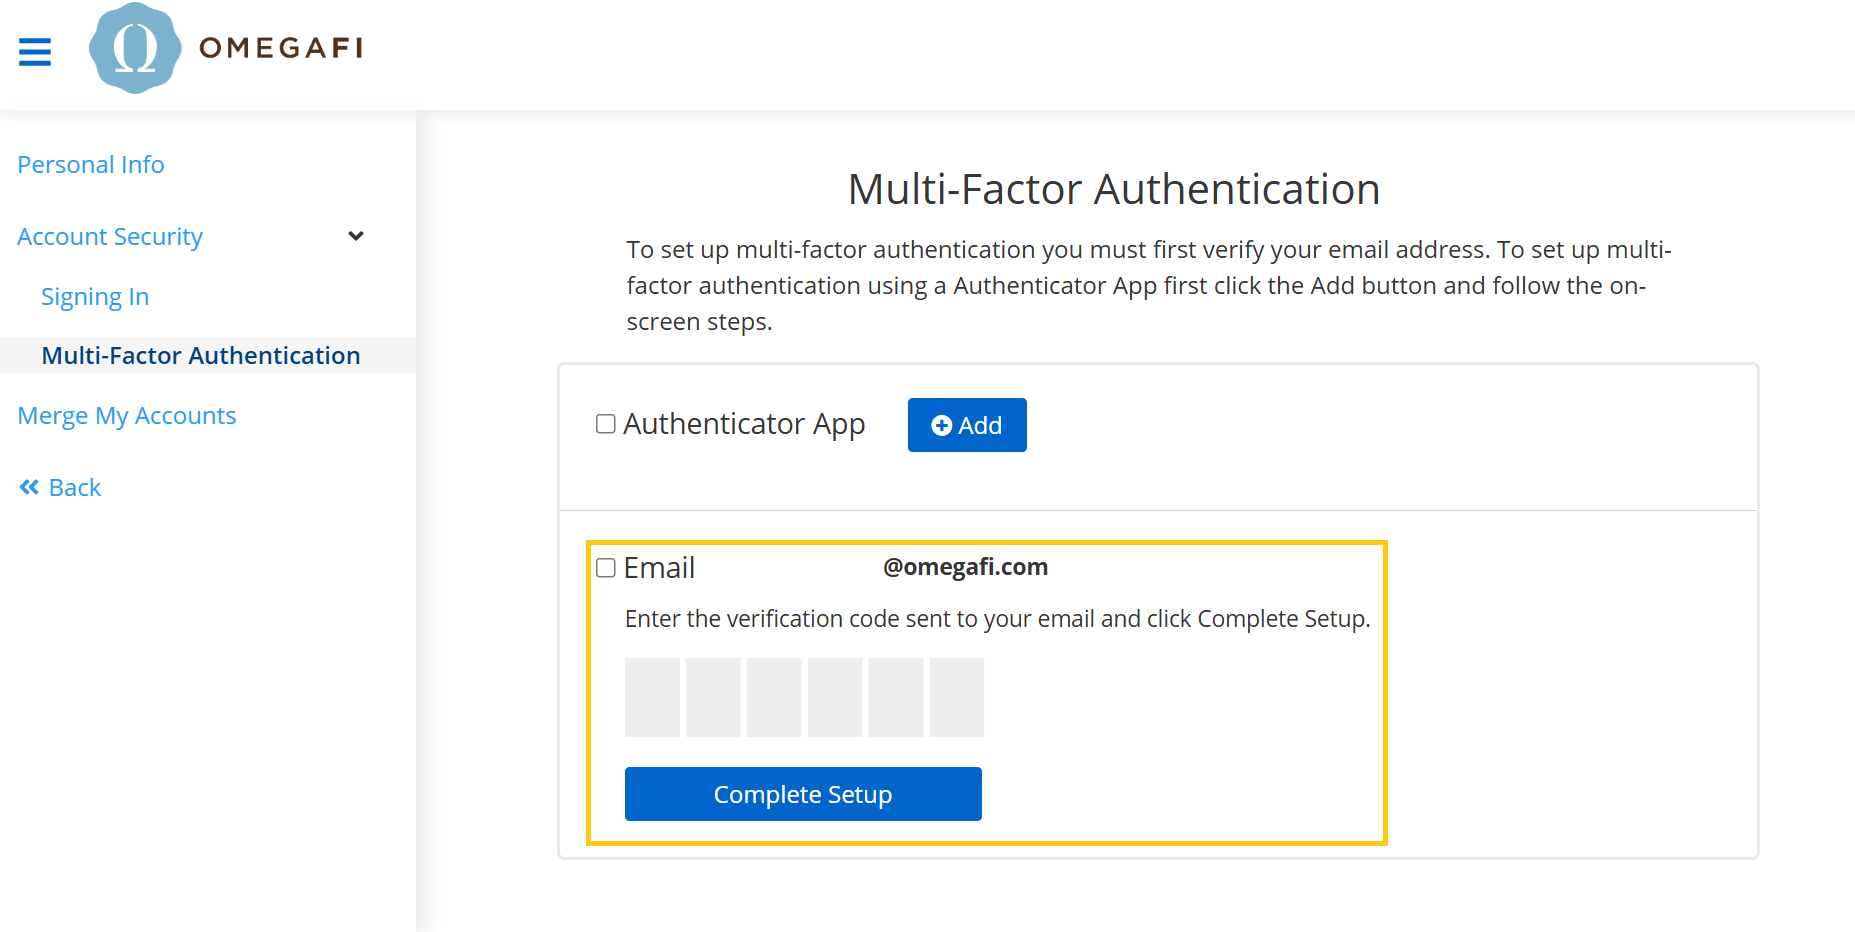This screenshot has height=932, width=1855.
Task: Enable the Authenticator App checkbox
Action: [x=606, y=424]
